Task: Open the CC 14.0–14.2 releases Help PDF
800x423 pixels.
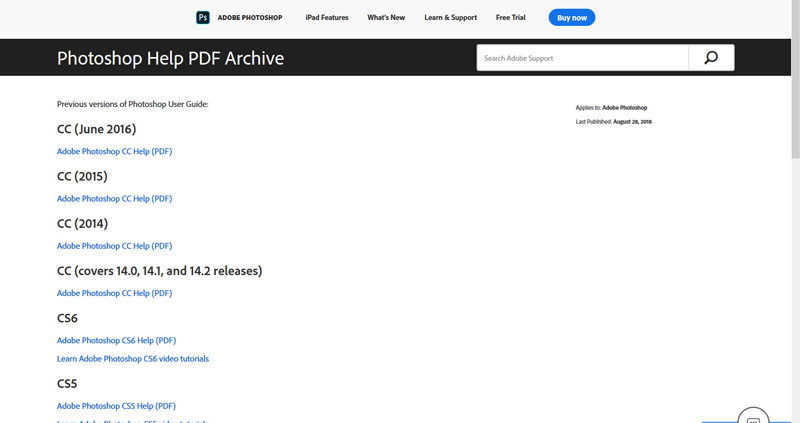Action: 114,293
